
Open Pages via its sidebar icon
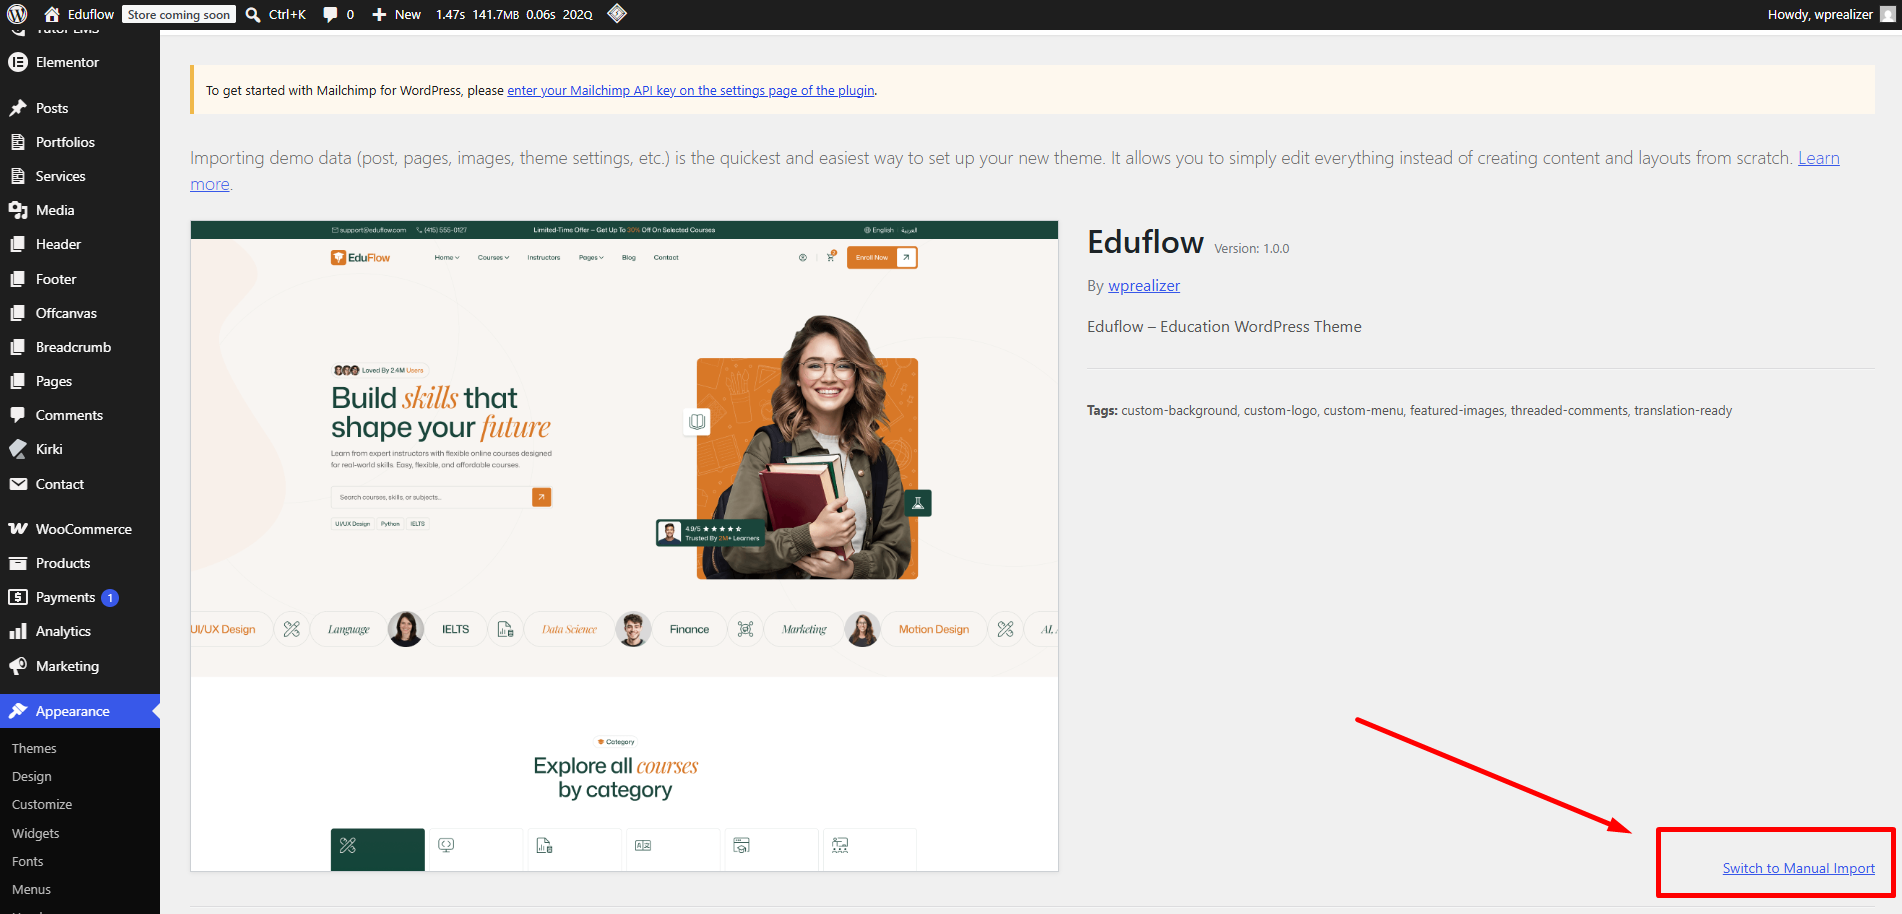click(18, 381)
